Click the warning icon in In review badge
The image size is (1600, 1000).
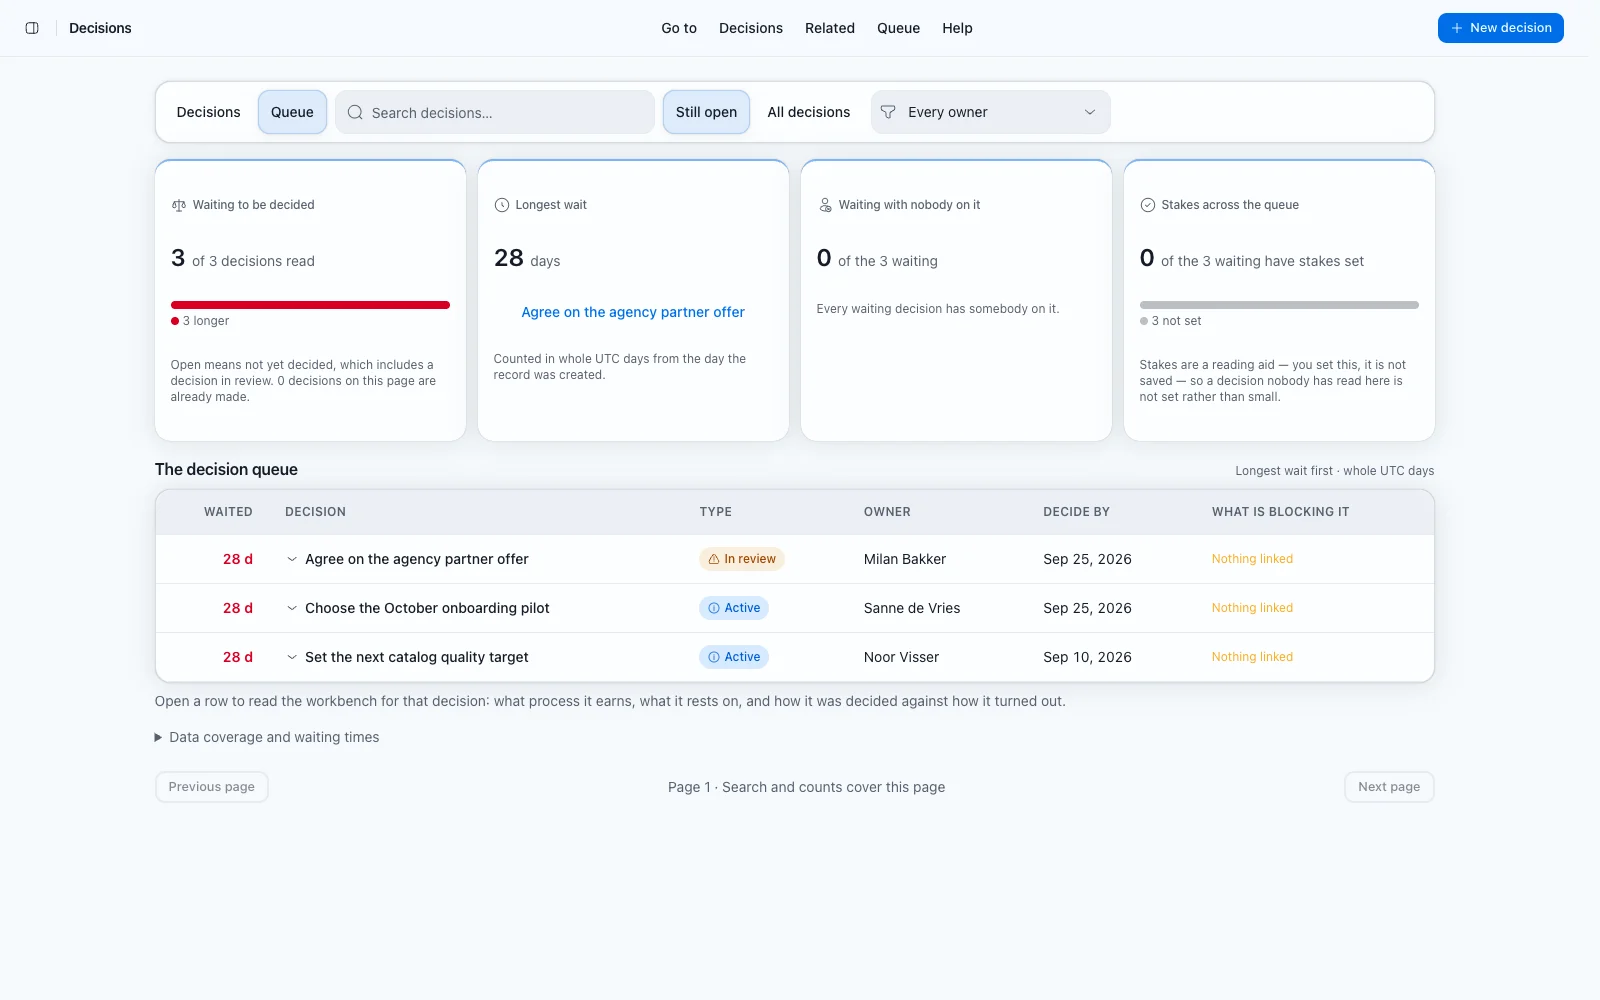[714, 559]
